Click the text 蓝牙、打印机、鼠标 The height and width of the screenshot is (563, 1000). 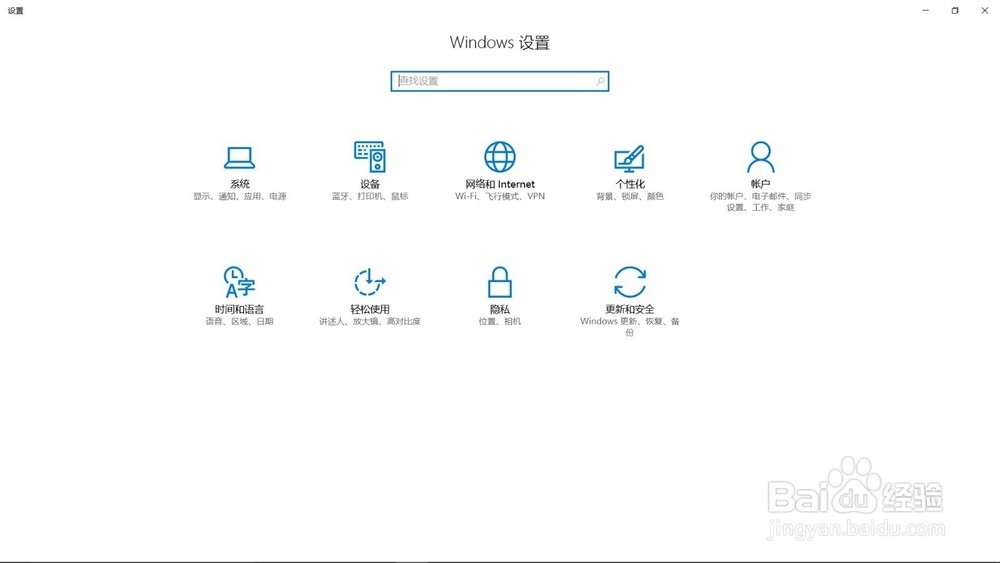pos(370,196)
